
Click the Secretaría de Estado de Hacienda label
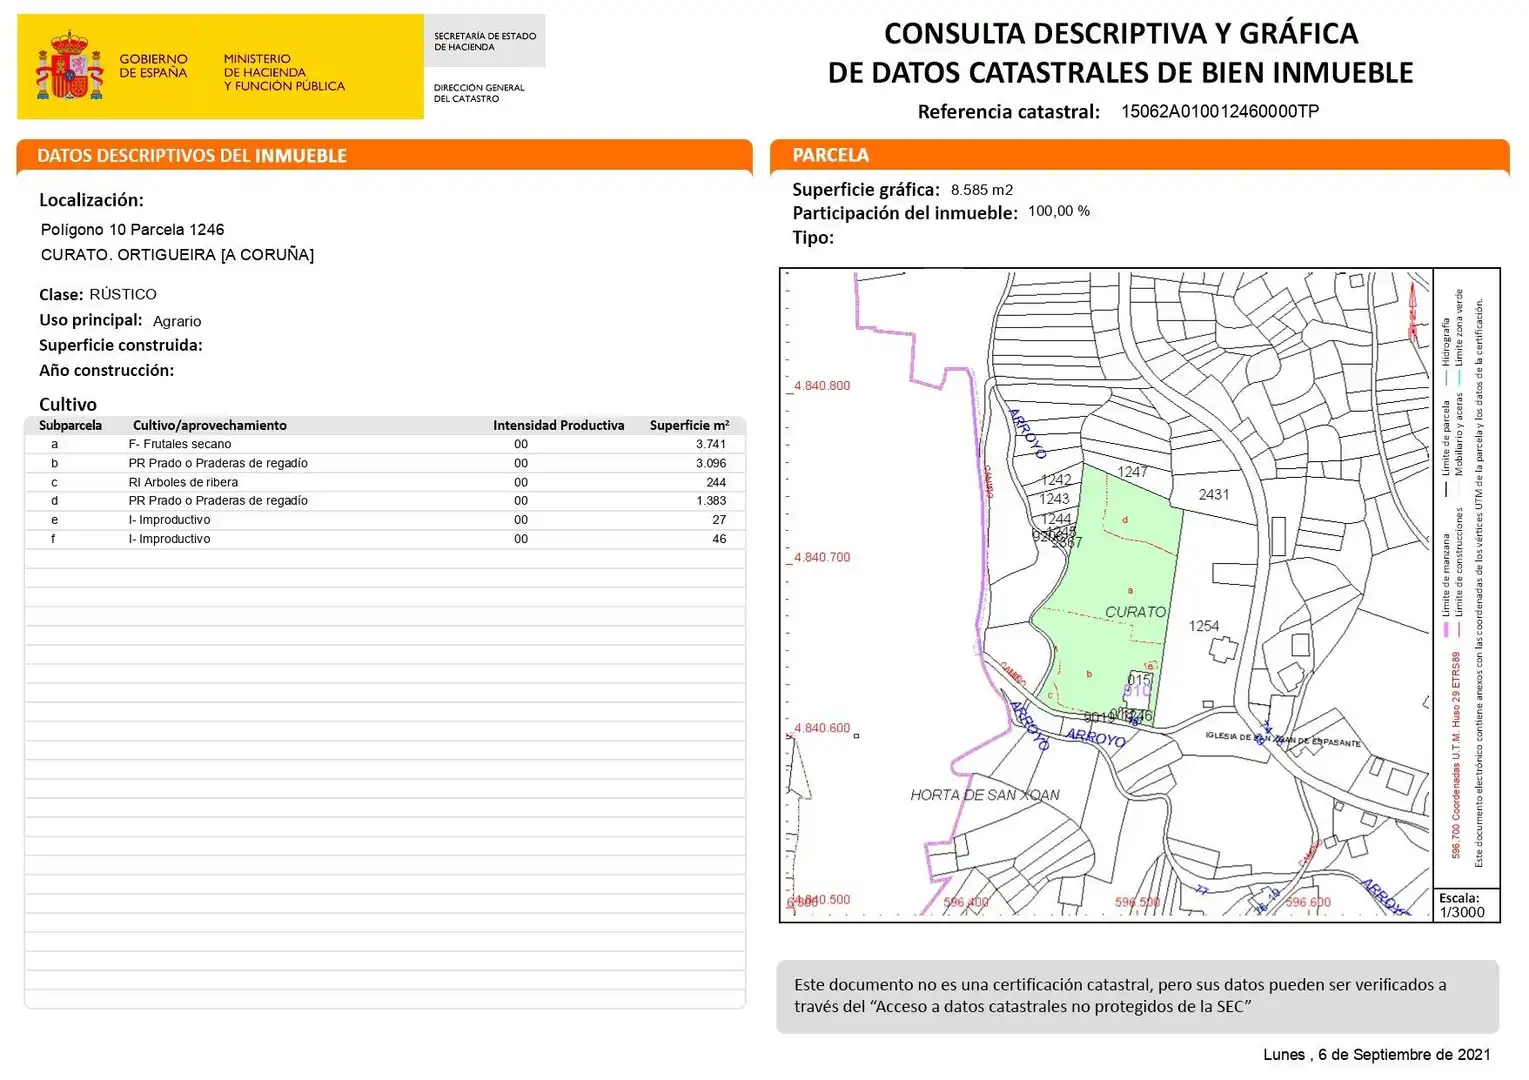[x=485, y=42]
